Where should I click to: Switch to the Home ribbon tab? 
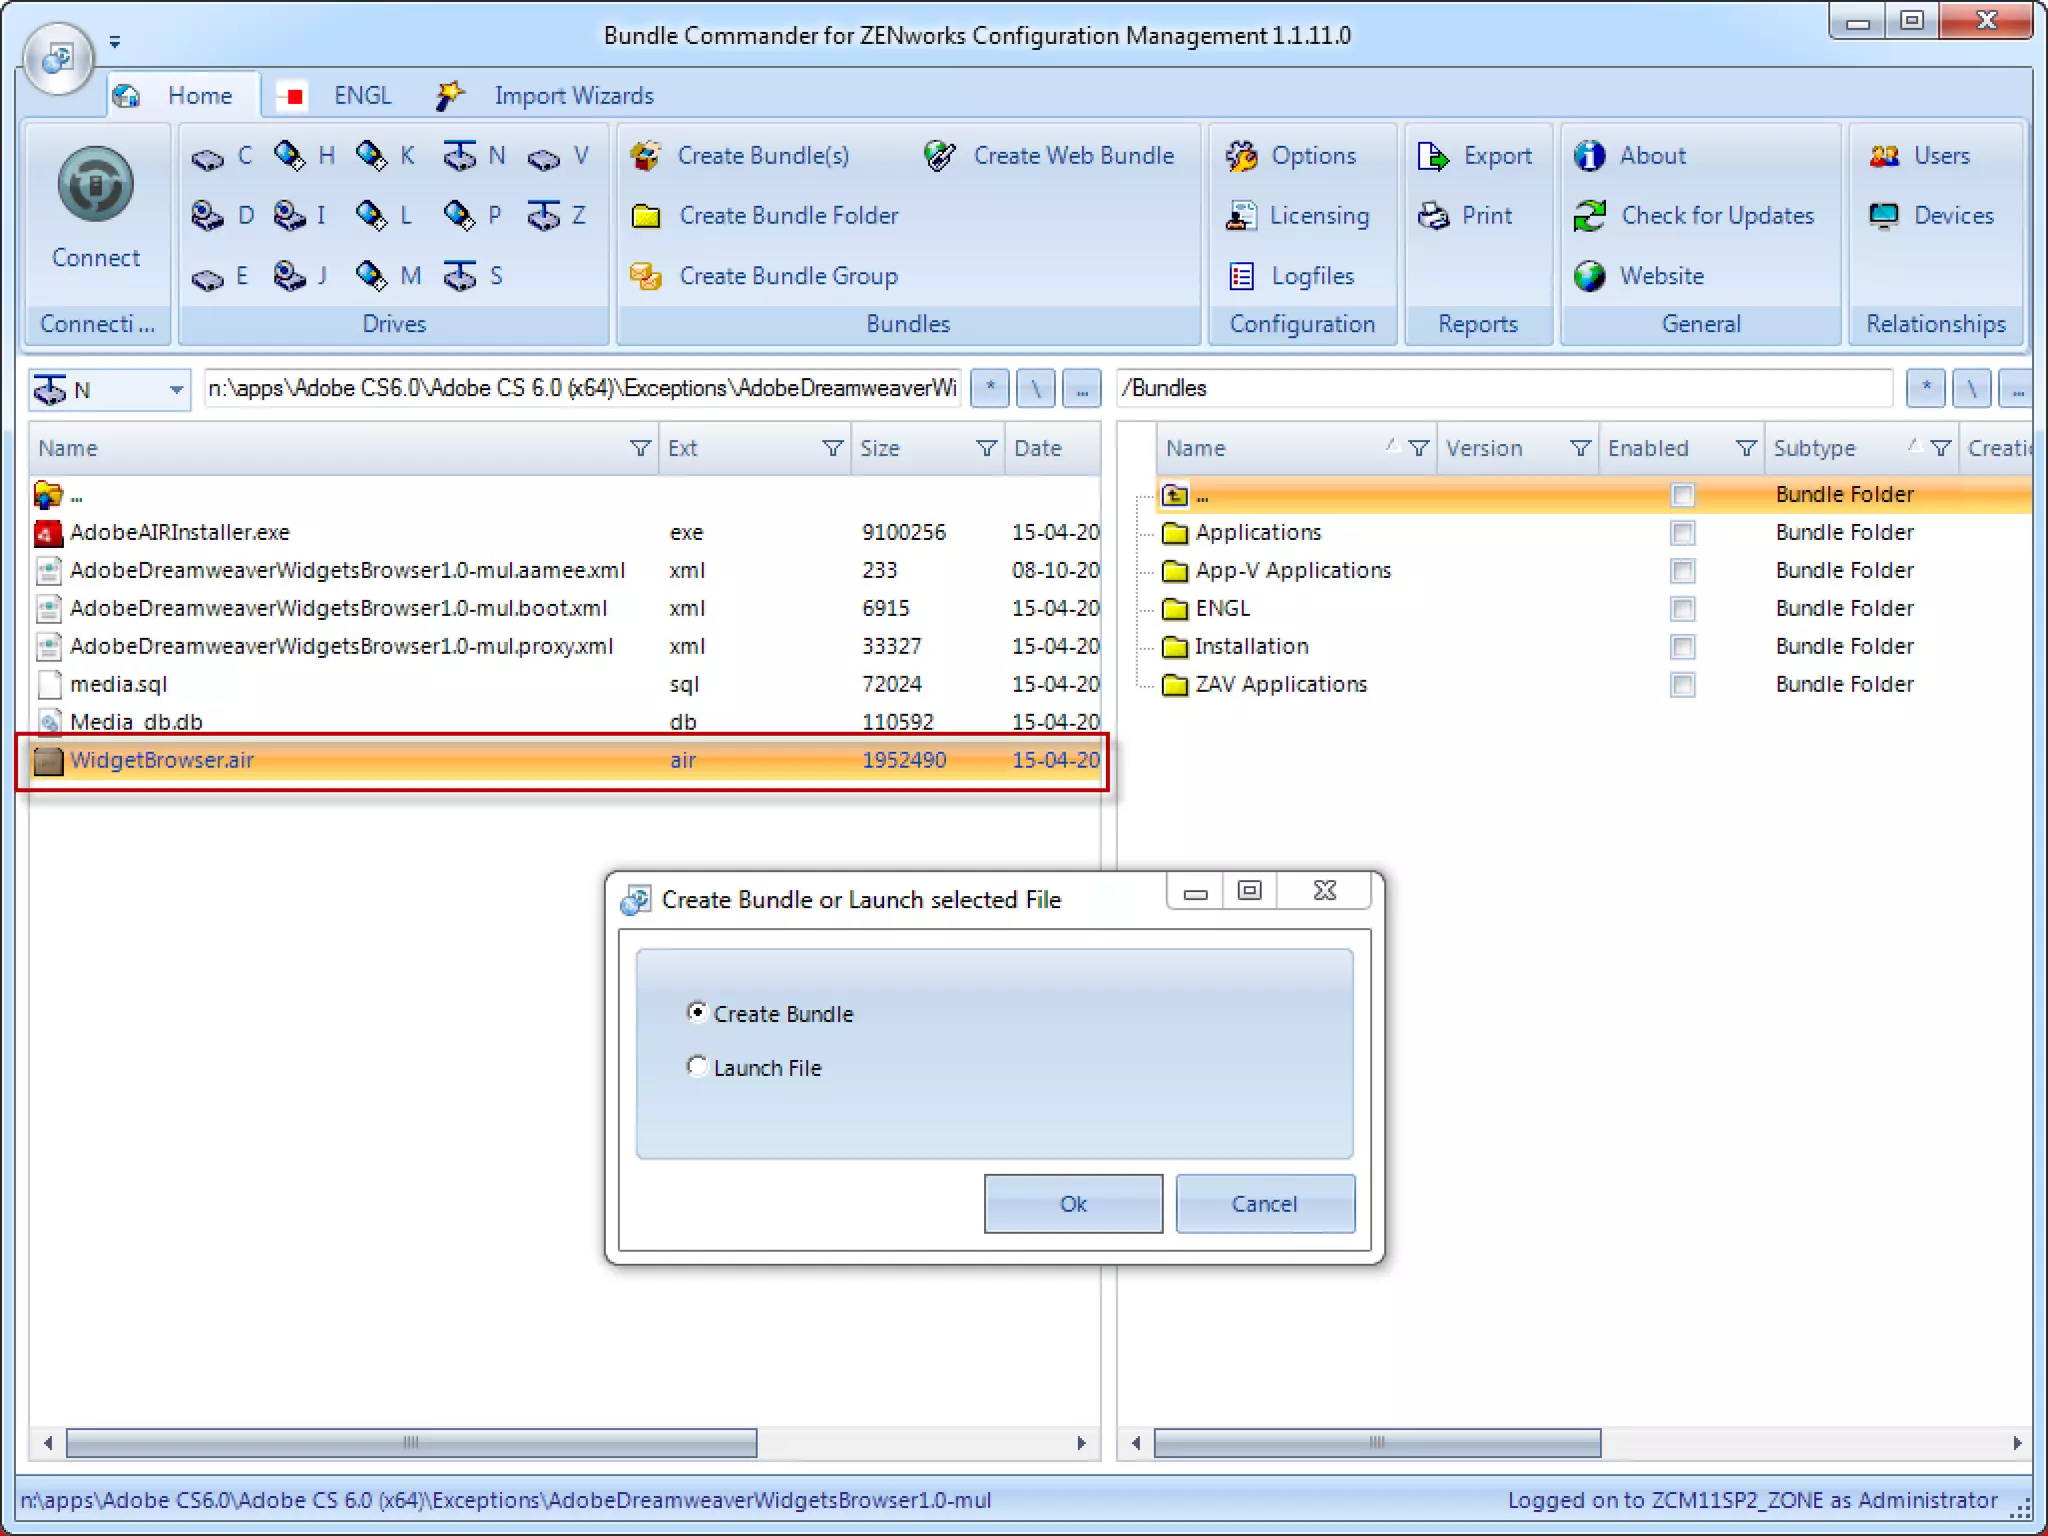tap(182, 96)
